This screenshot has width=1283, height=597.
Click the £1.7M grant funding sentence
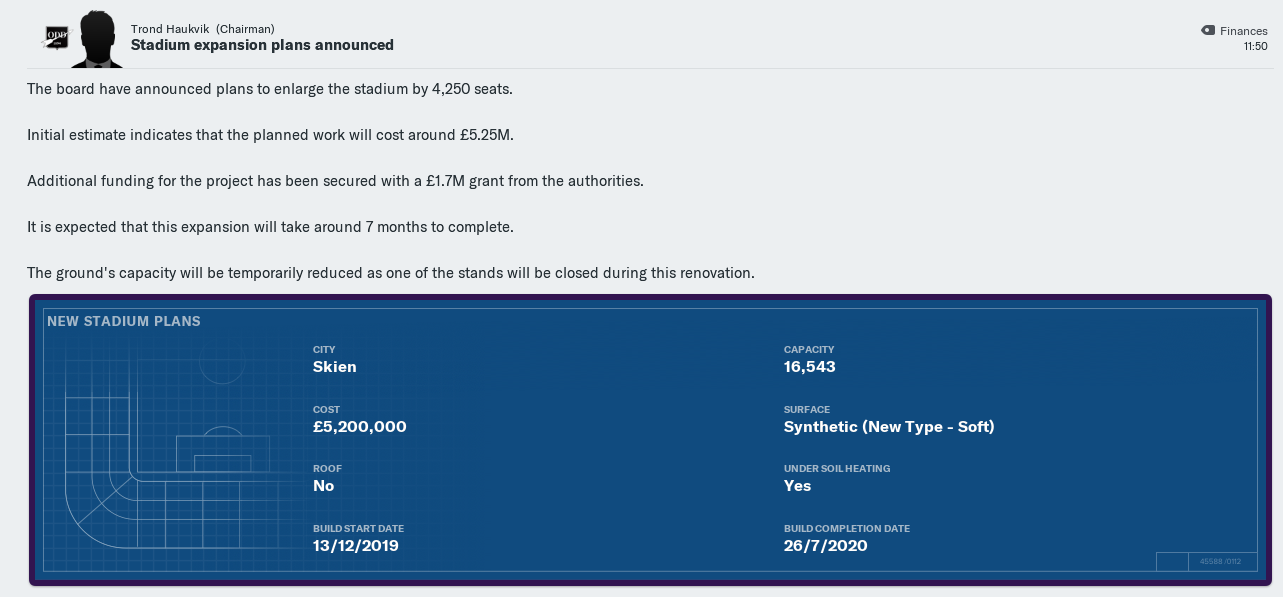pyautogui.click(x=335, y=181)
